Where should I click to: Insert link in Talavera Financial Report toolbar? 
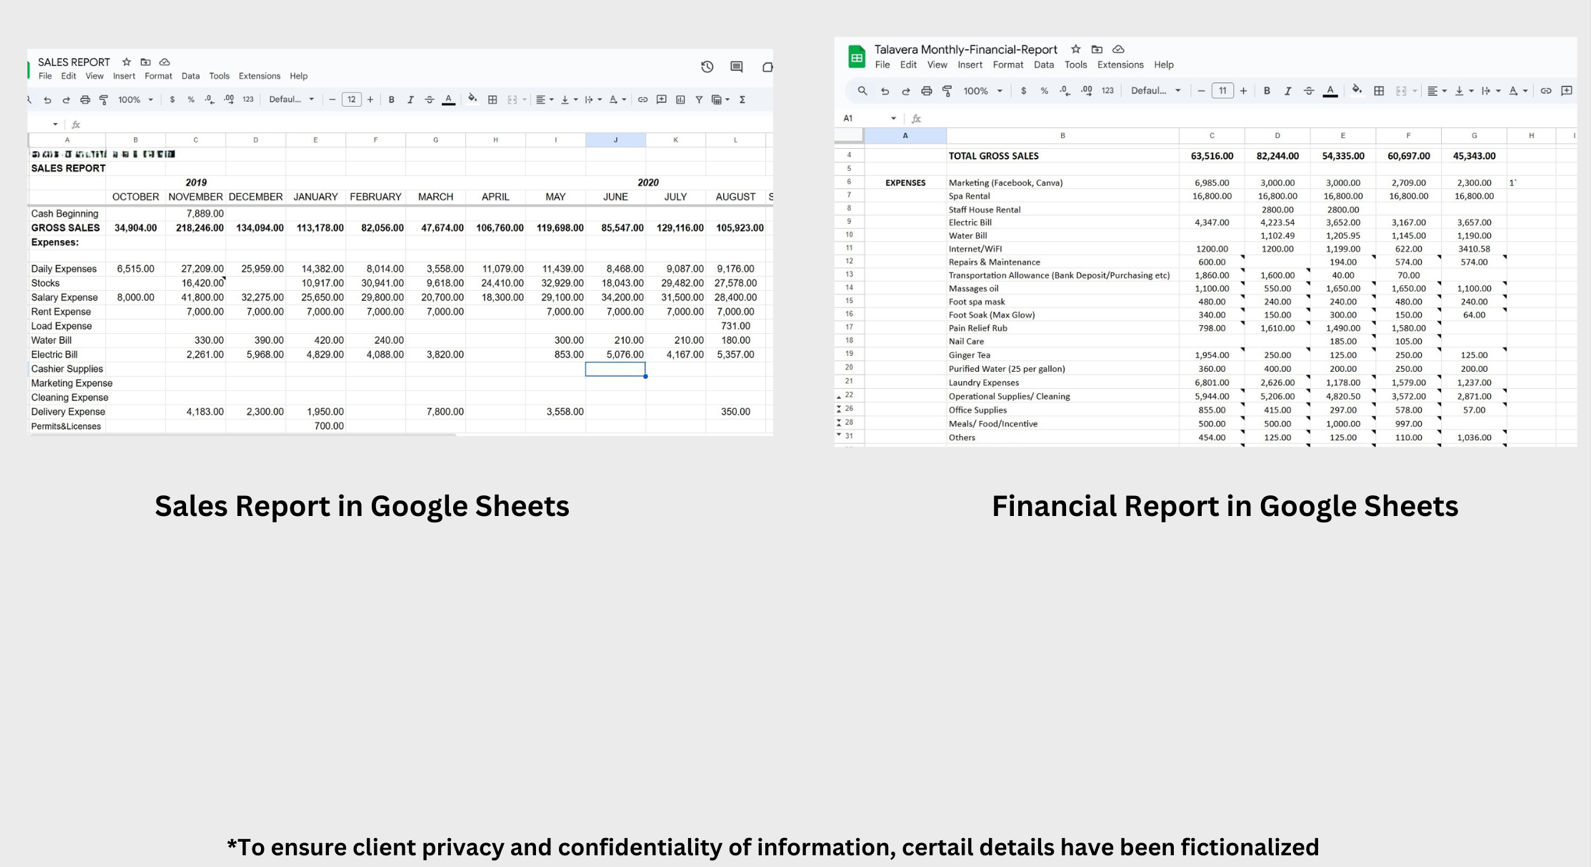click(x=1546, y=91)
